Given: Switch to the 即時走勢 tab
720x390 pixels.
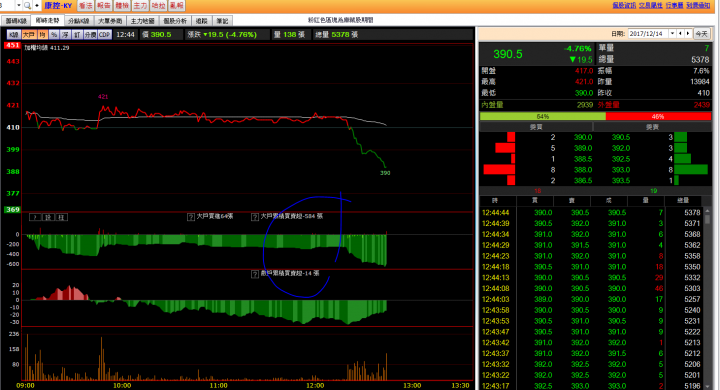Looking at the screenshot, I should [x=47, y=21].
